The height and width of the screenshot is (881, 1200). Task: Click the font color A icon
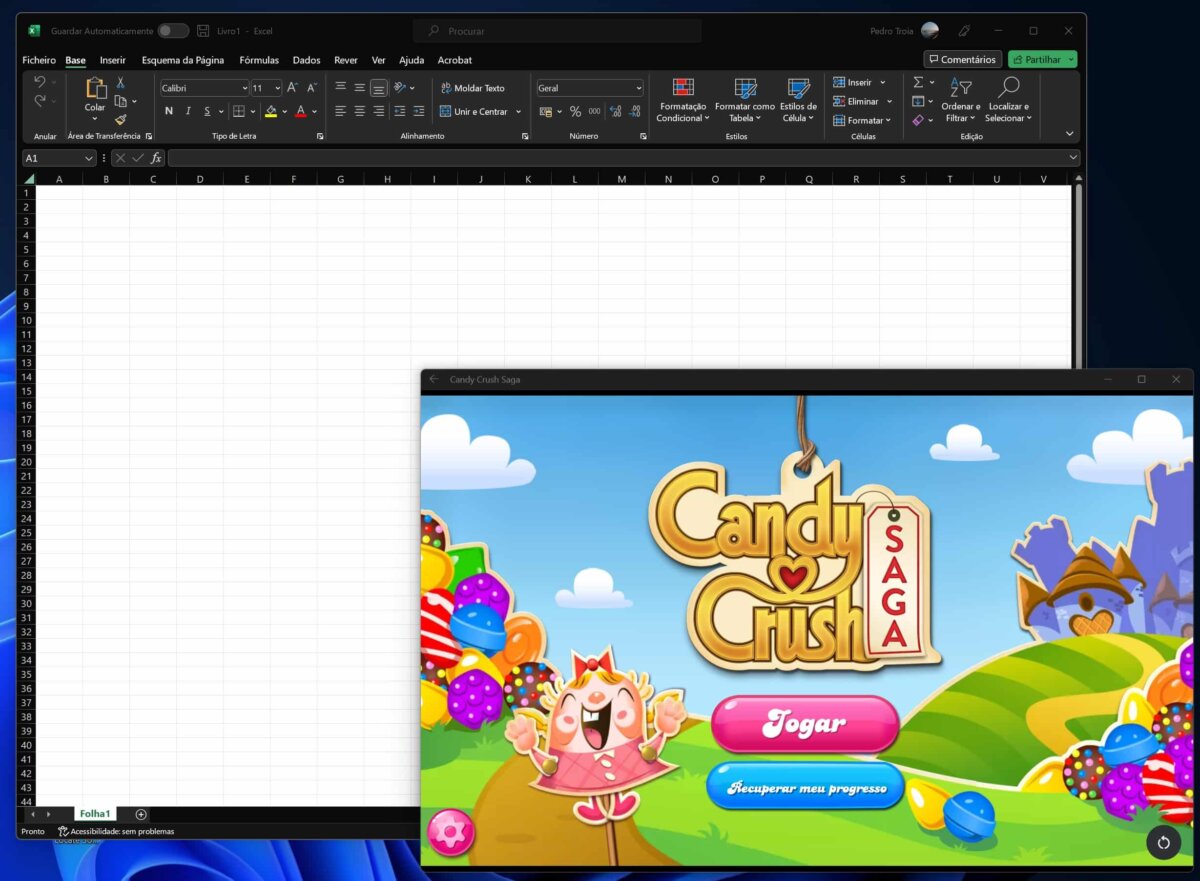[x=301, y=111]
